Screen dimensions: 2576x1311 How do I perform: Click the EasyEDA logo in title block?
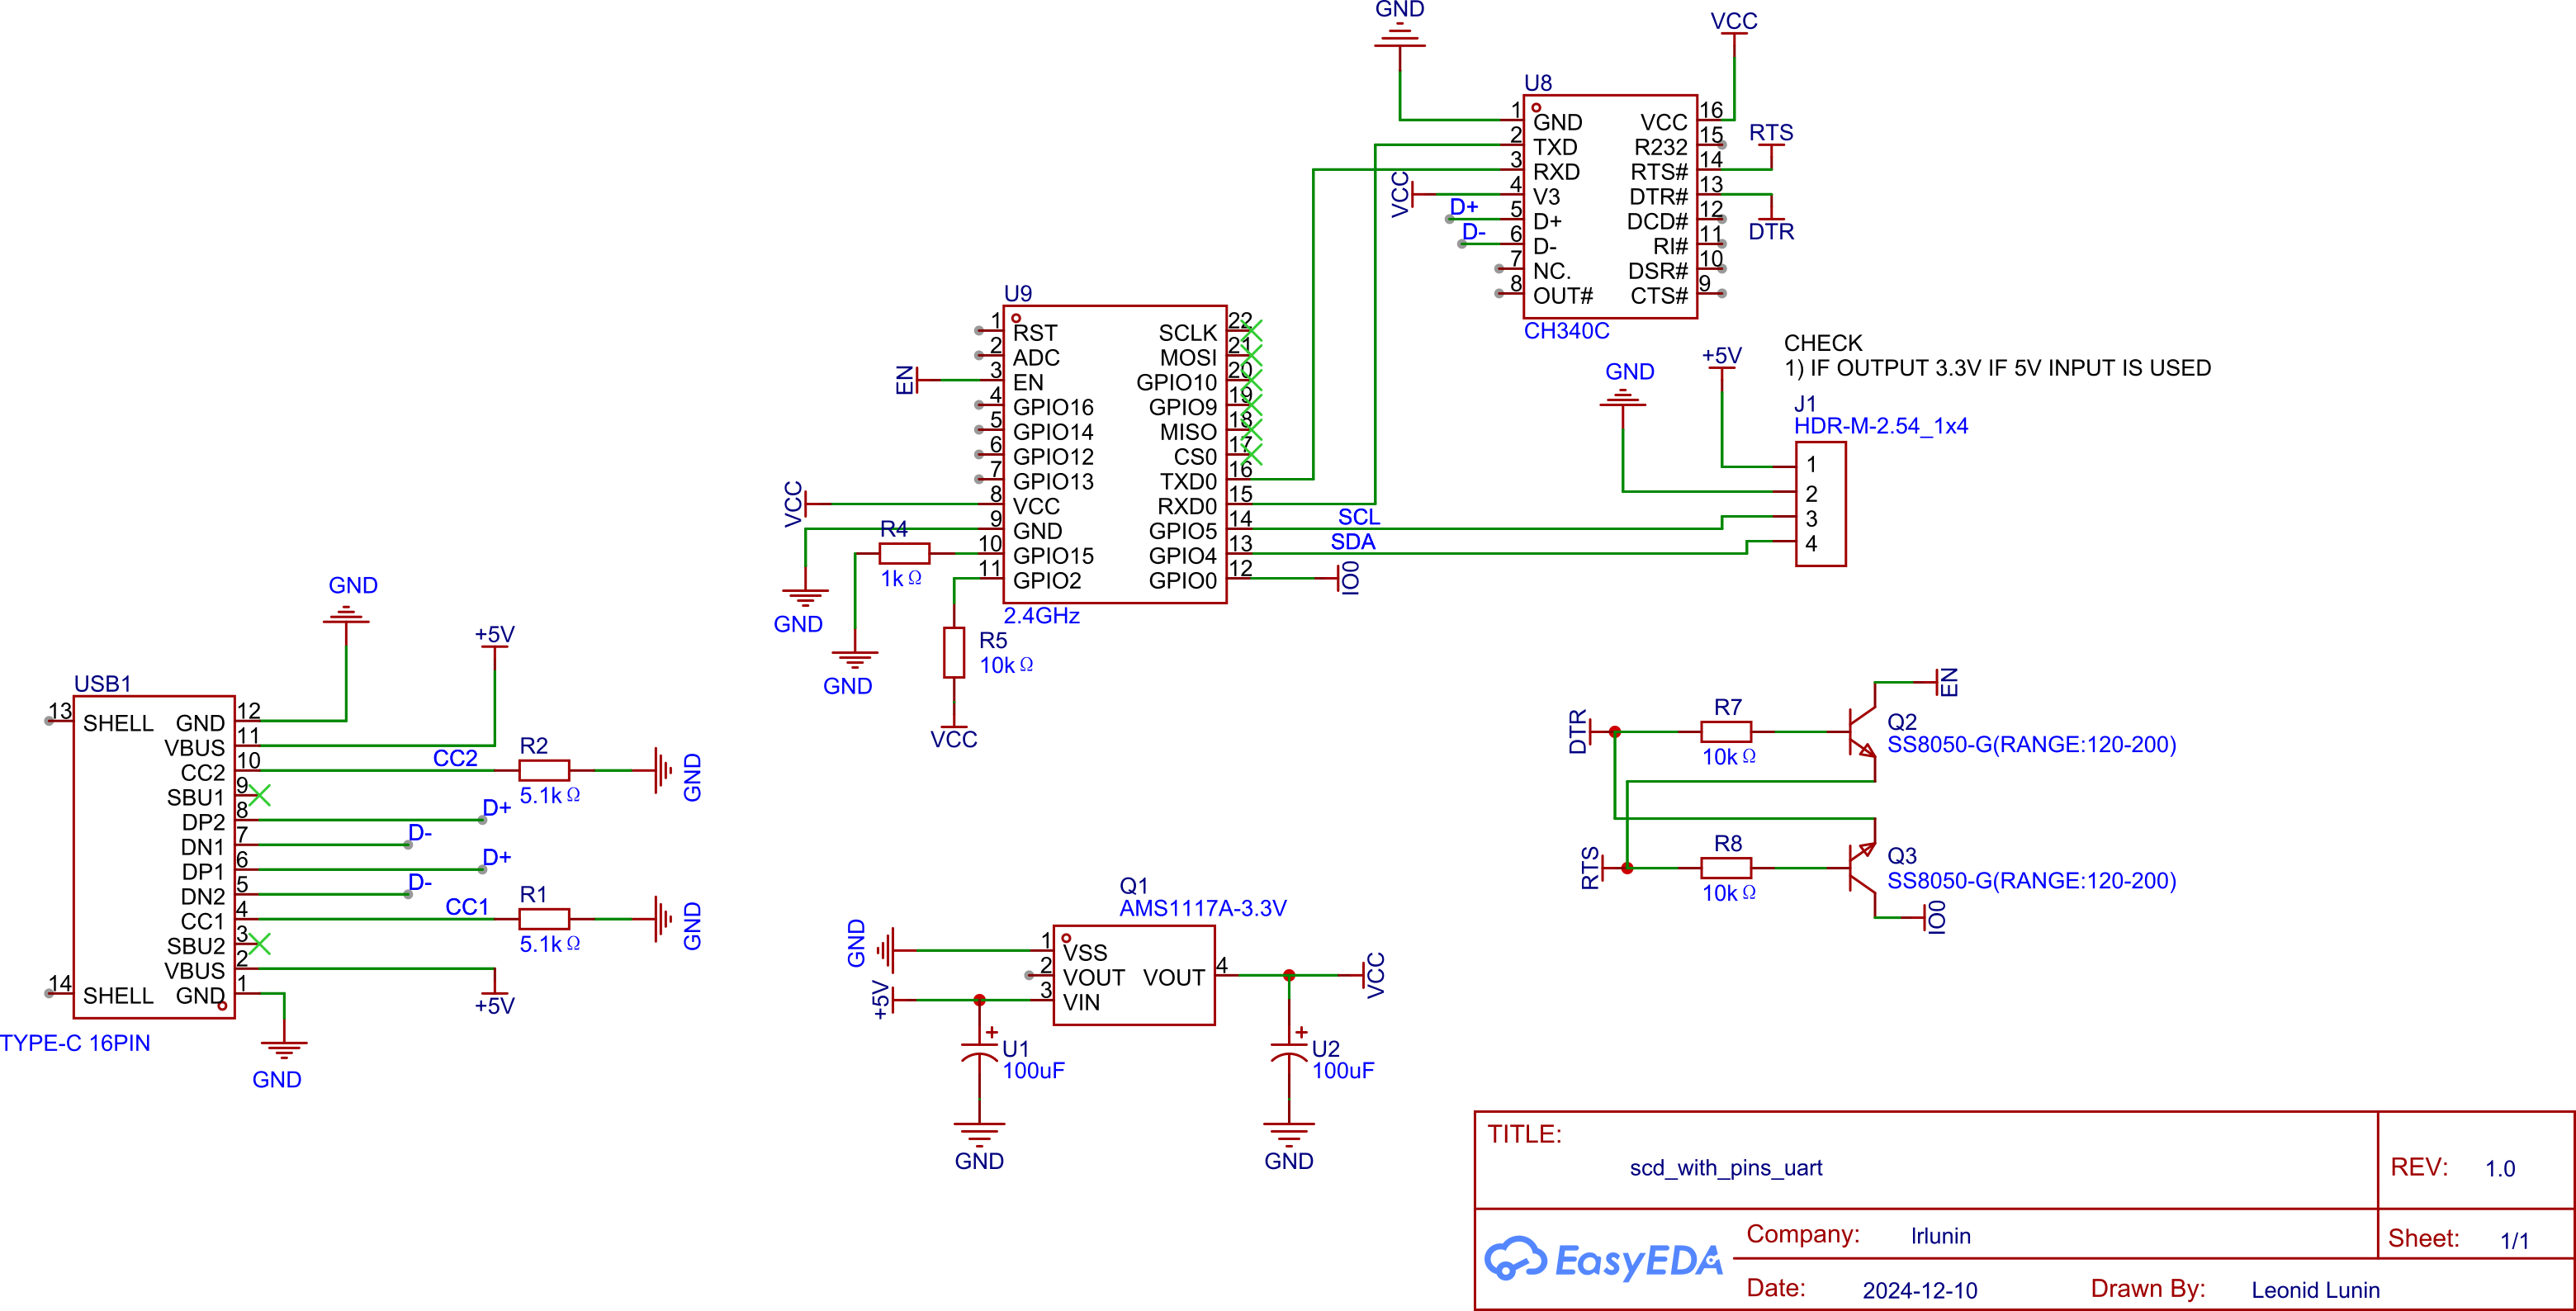click(x=1603, y=1258)
